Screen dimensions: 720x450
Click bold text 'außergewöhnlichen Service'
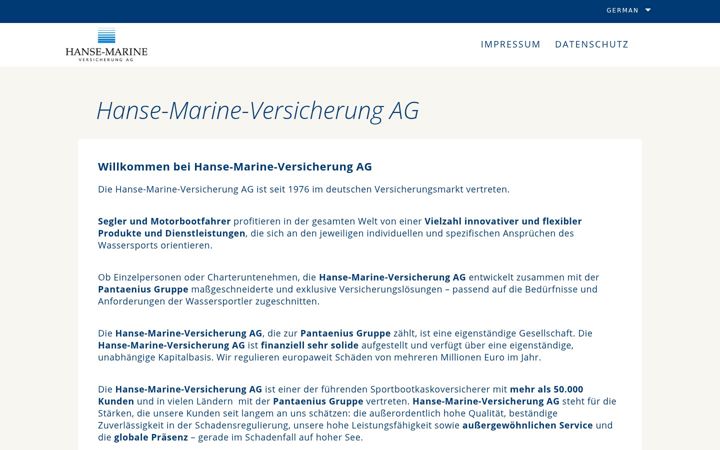tap(527, 425)
